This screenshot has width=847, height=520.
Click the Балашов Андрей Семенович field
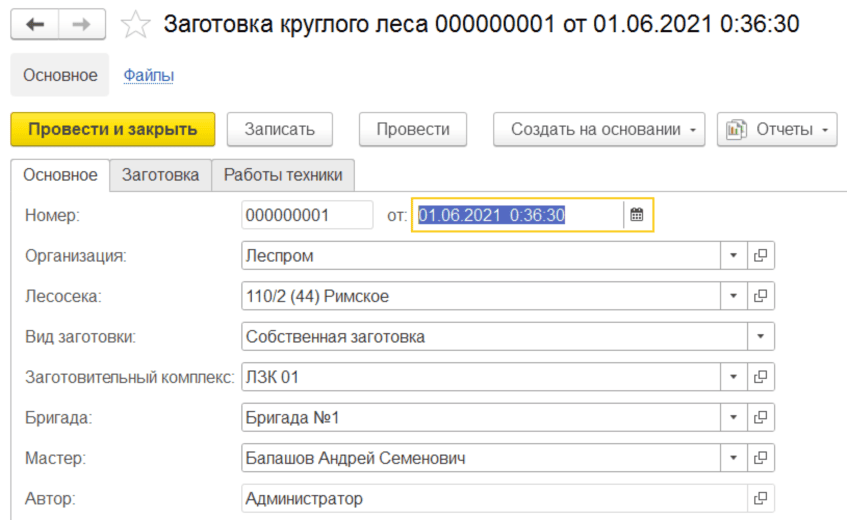[481, 458]
